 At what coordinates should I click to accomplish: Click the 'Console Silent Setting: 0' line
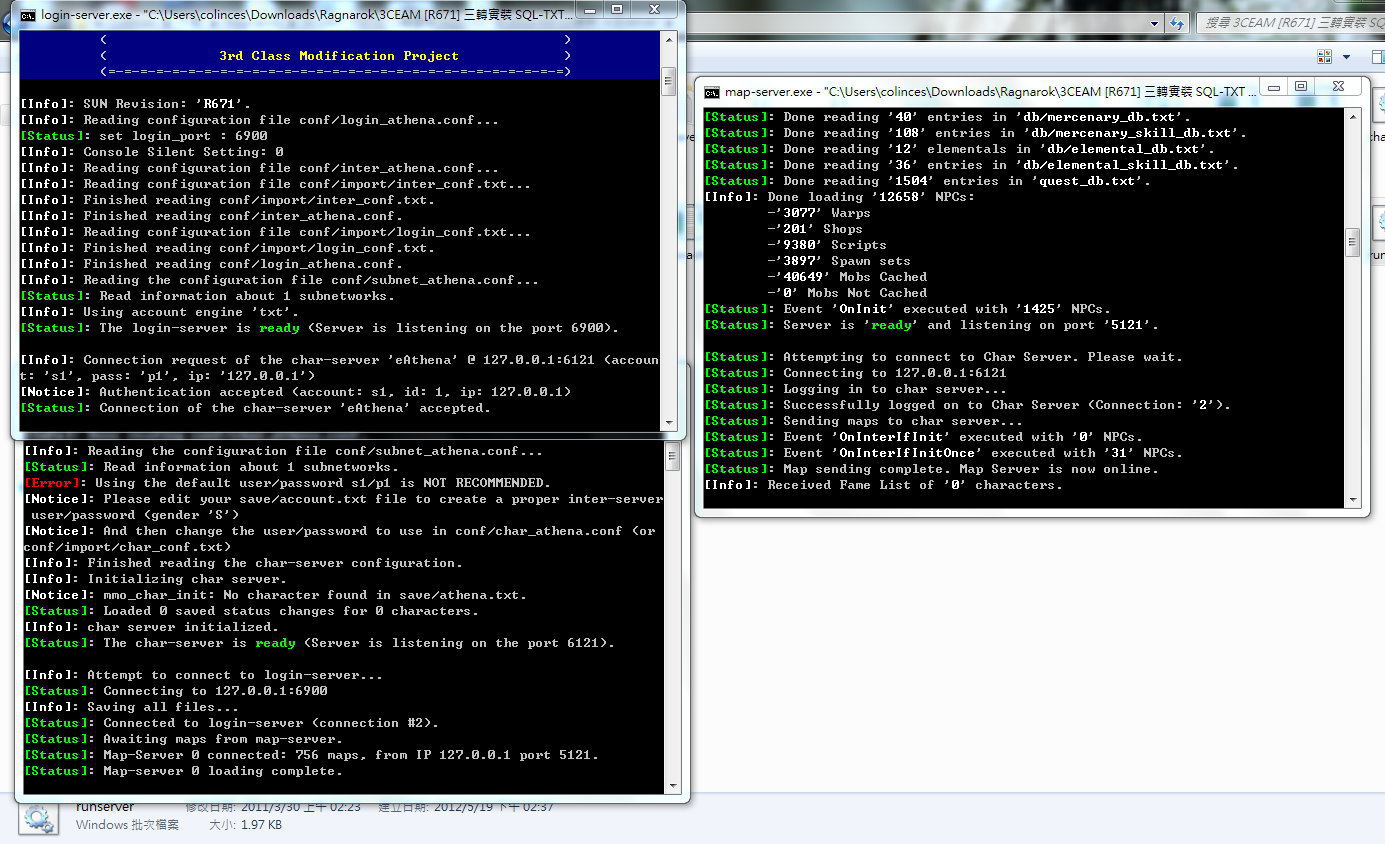tap(152, 152)
